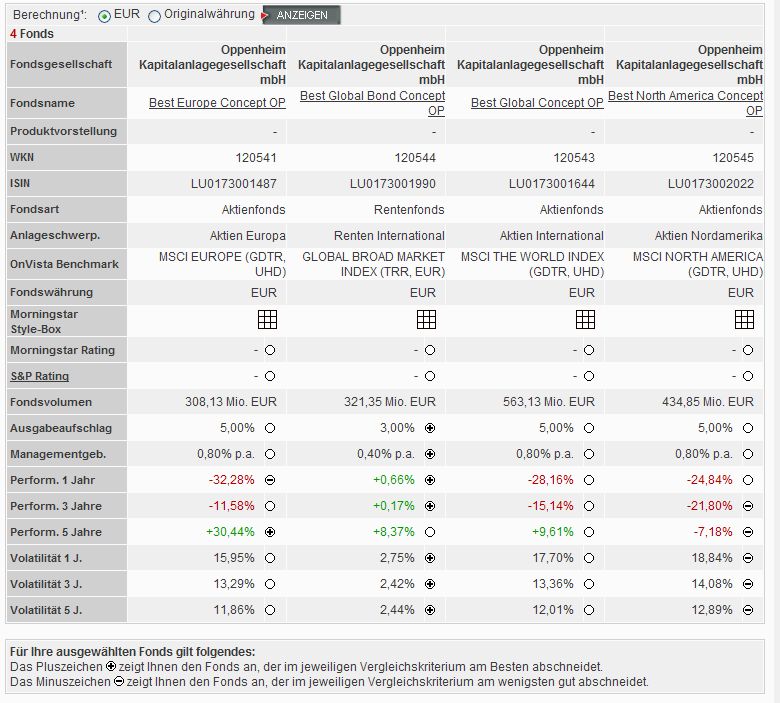This screenshot has height=703, width=780.
Task: Click the plus icon next to 0,40% p.a.
Action: (x=430, y=454)
